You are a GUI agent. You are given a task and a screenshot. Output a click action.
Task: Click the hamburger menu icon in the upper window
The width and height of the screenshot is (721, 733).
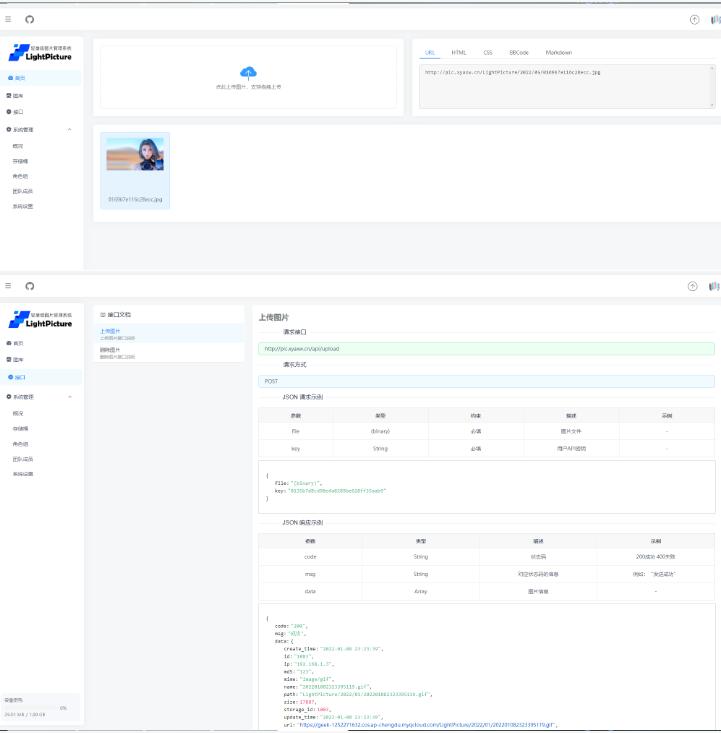tap(9, 20)
